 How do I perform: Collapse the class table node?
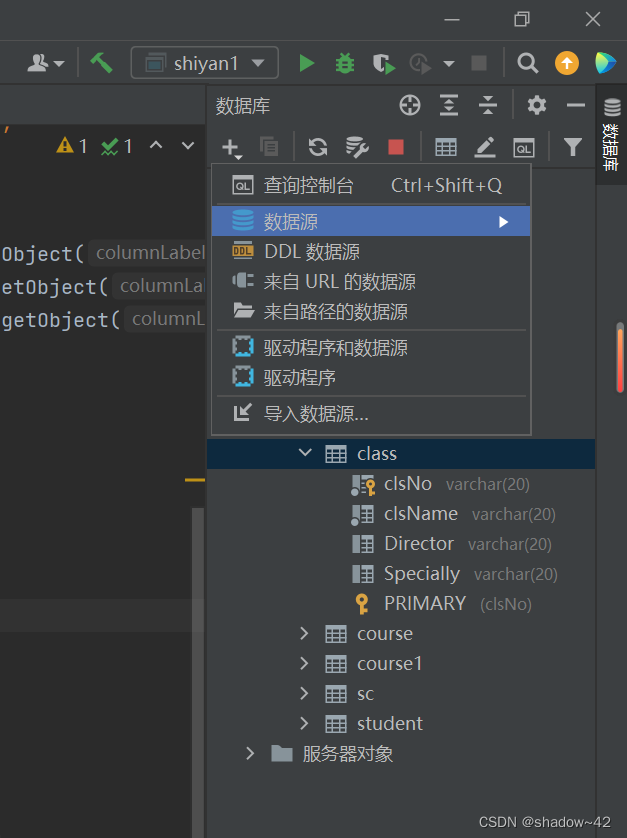[305, 452]
